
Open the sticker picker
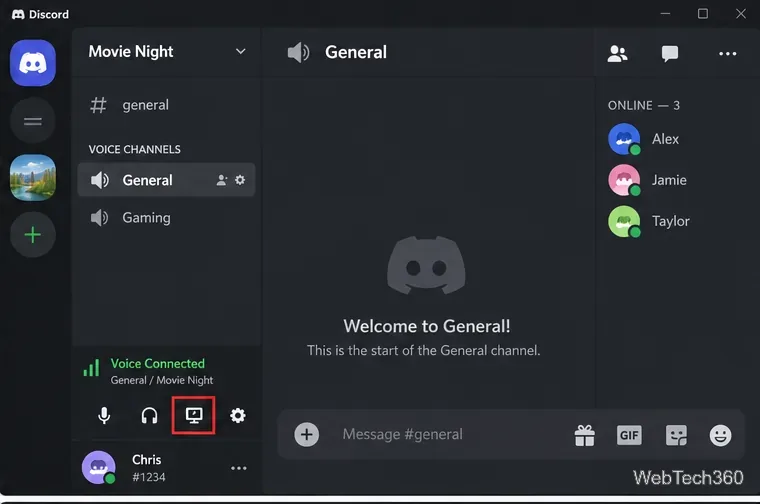[676, 435]
